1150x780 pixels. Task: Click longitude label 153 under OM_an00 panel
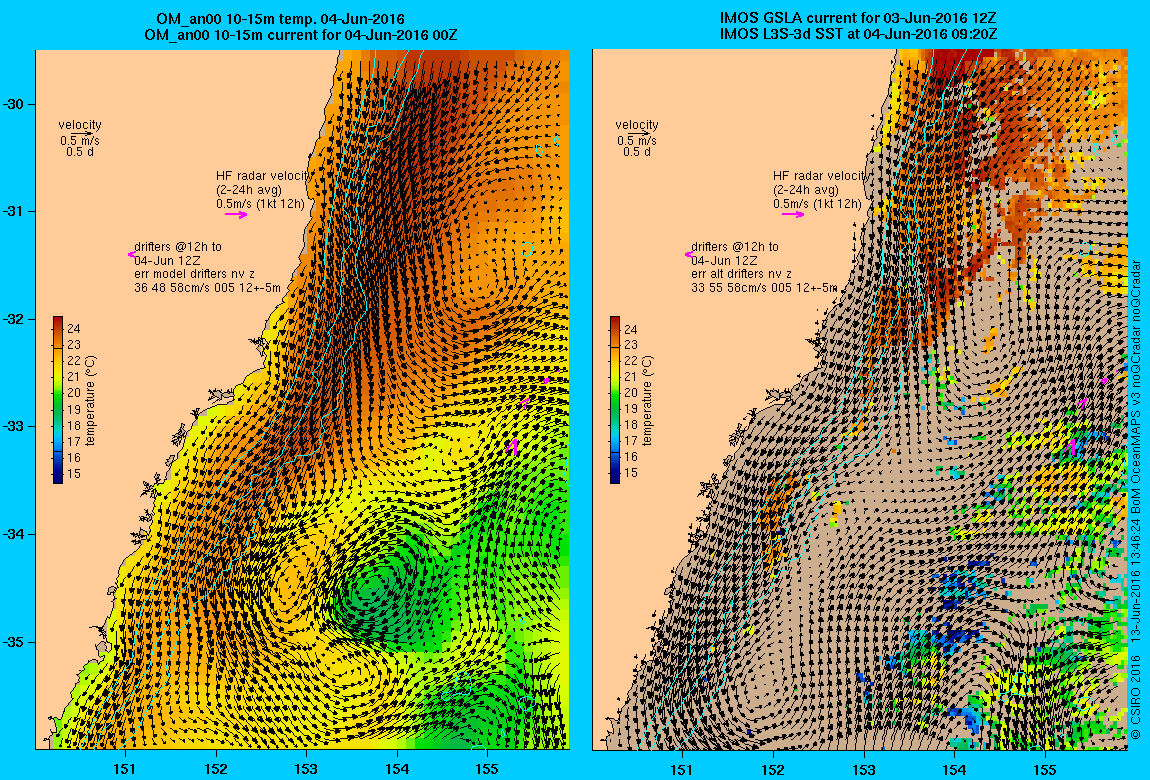[x=307, y=769]
